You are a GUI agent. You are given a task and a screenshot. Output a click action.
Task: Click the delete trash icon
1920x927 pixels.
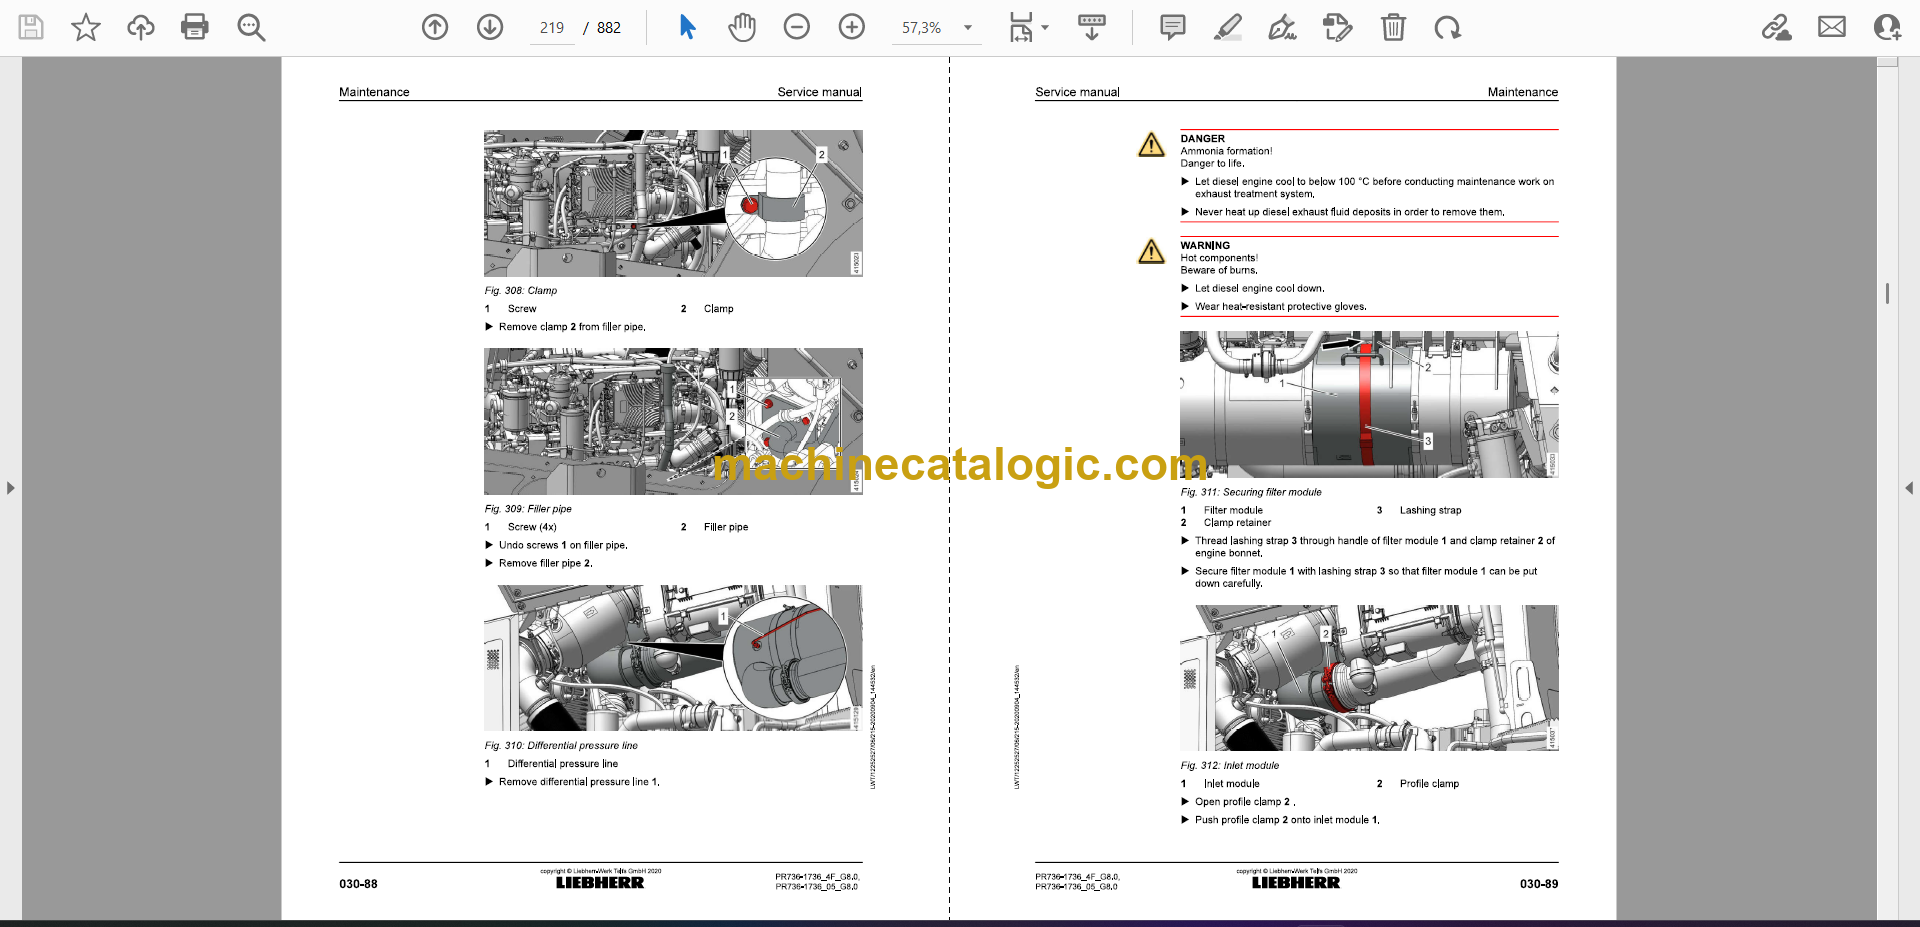tap(1393, 27)
